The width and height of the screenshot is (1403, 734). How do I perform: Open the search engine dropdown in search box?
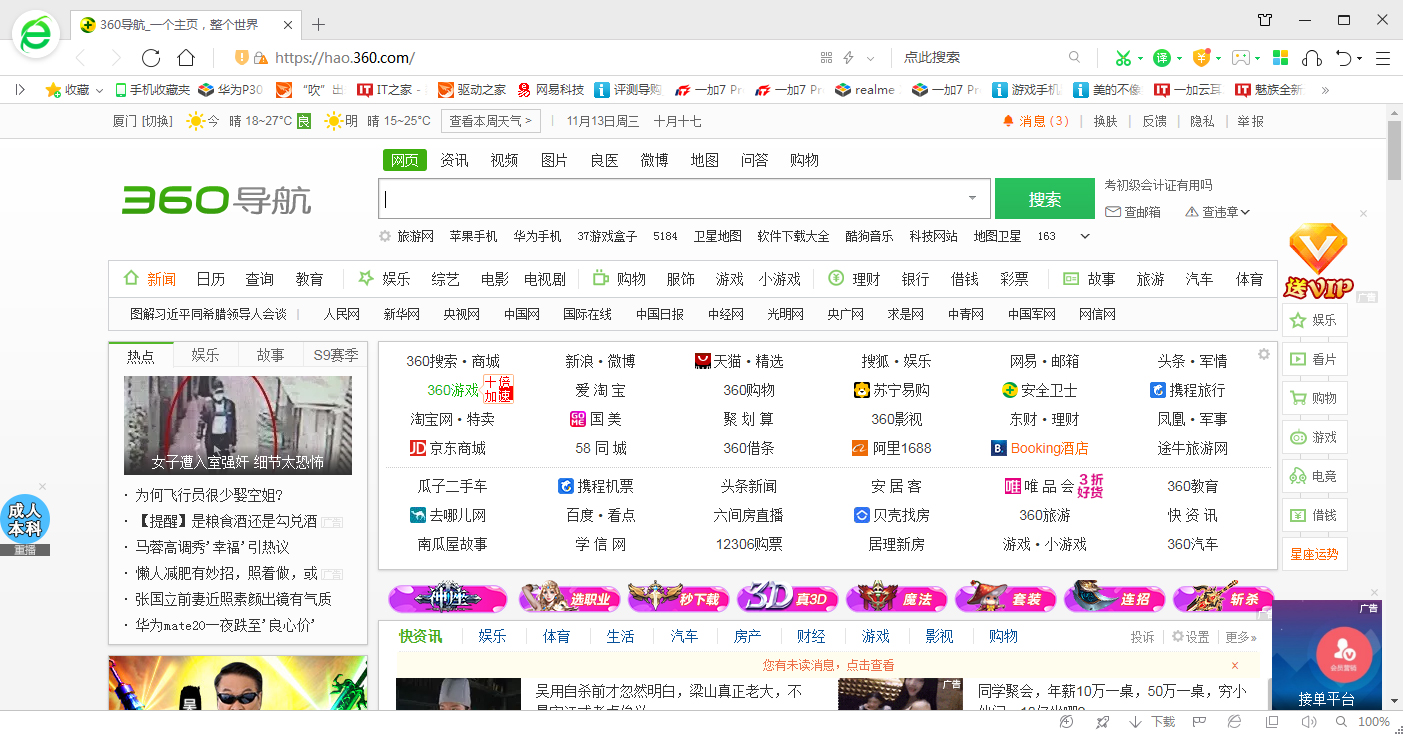973,198
